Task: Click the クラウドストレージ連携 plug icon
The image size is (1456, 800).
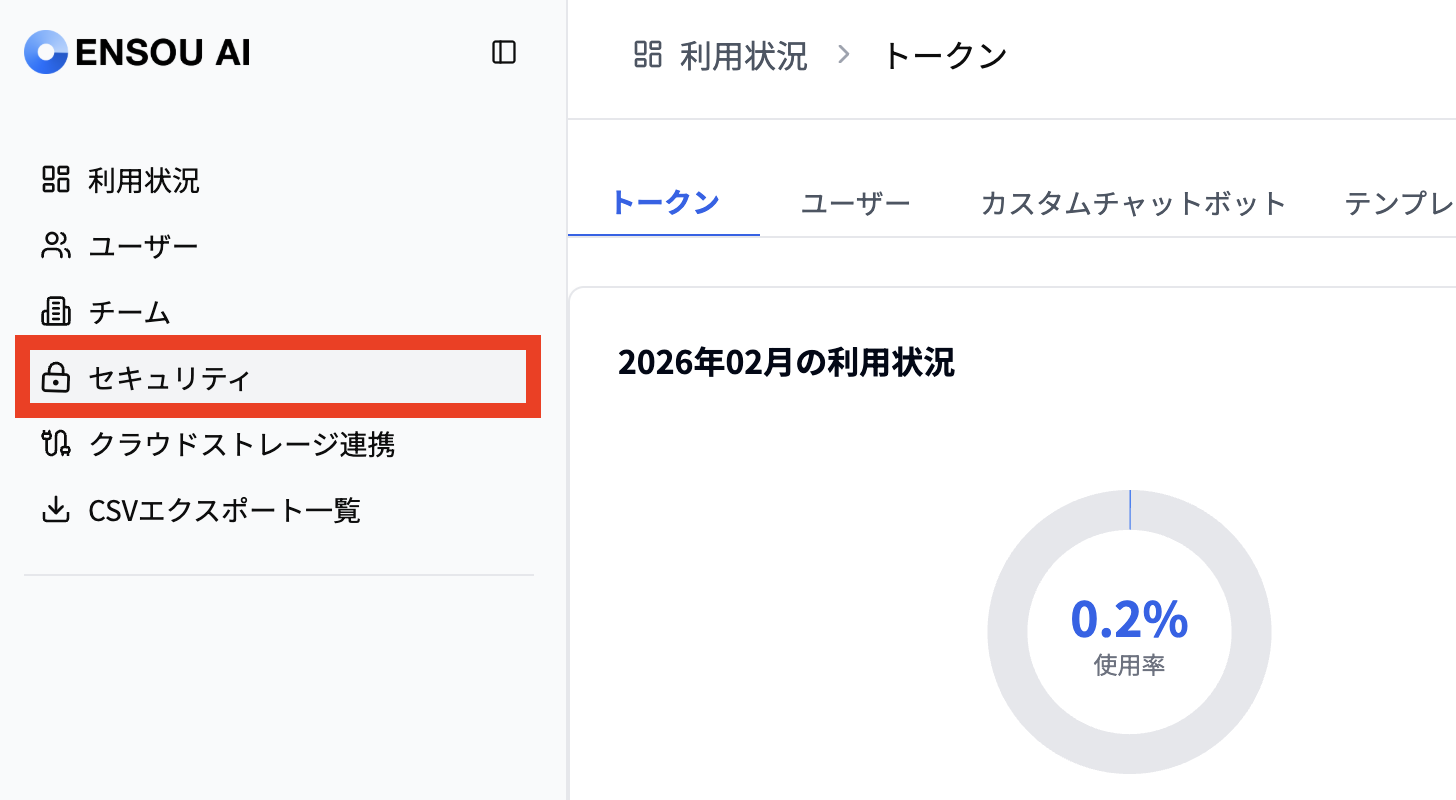Action: (x=55, y=443)
